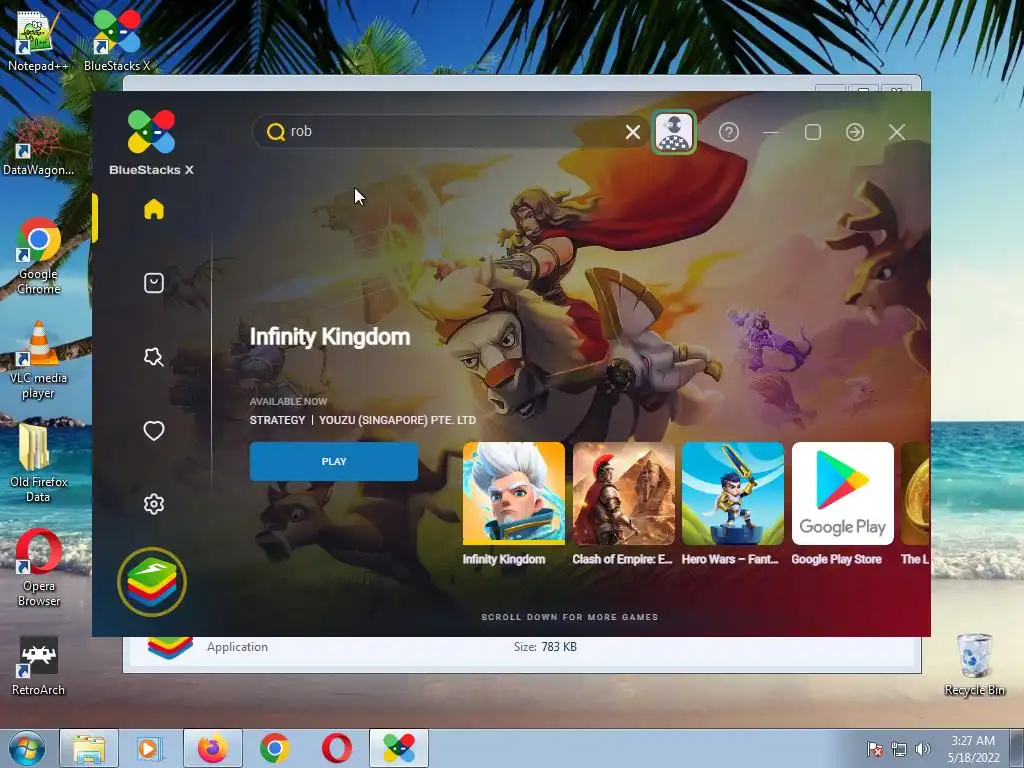The height and width of the screenshot is (768, 1024).
Task: Open the Home tab in BlueStacks sidebar
Action: tap(153, 209)
